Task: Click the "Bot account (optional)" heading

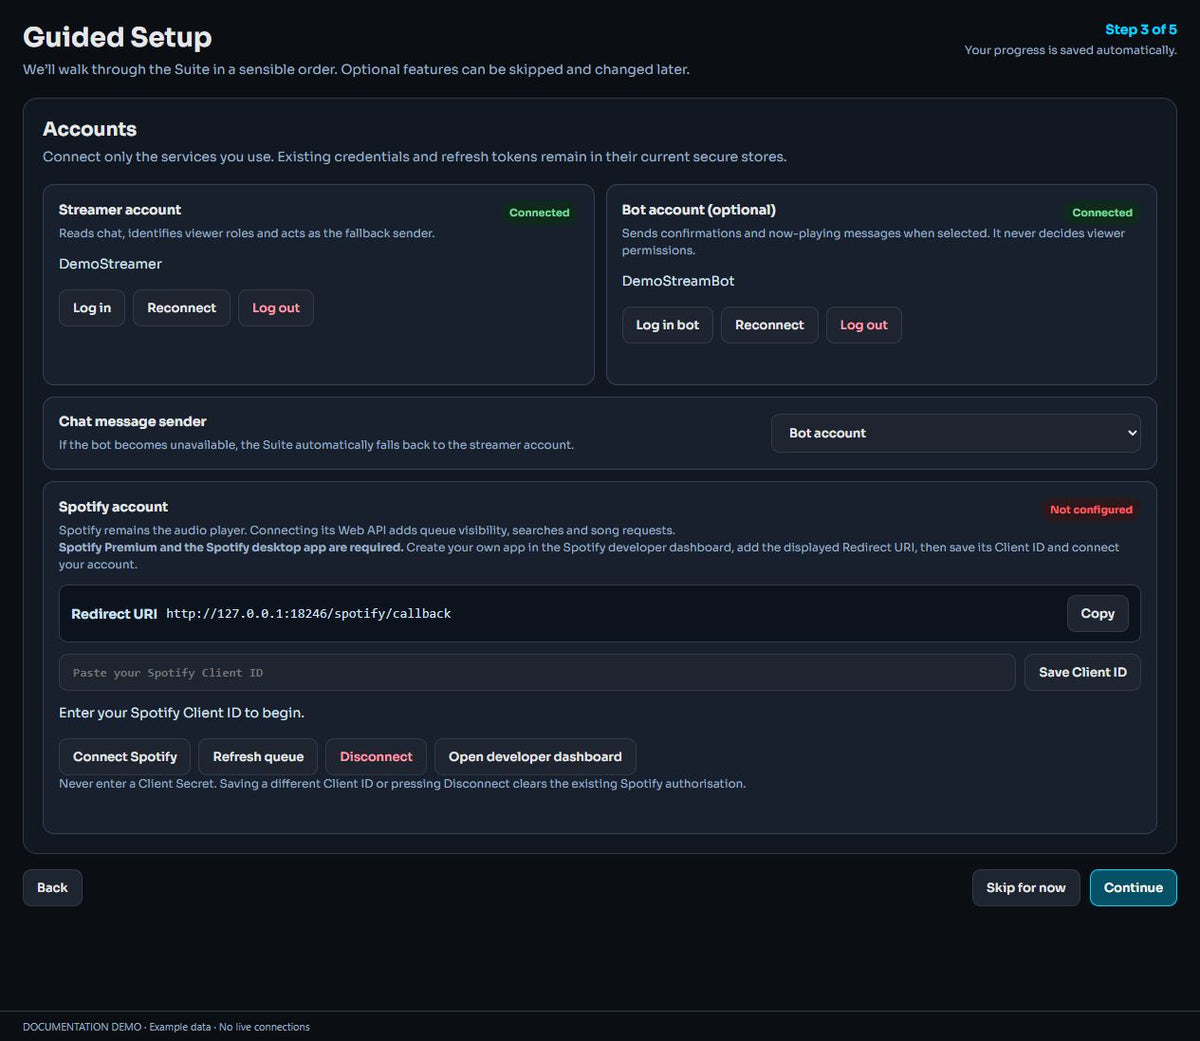Action: pos(699,210)
